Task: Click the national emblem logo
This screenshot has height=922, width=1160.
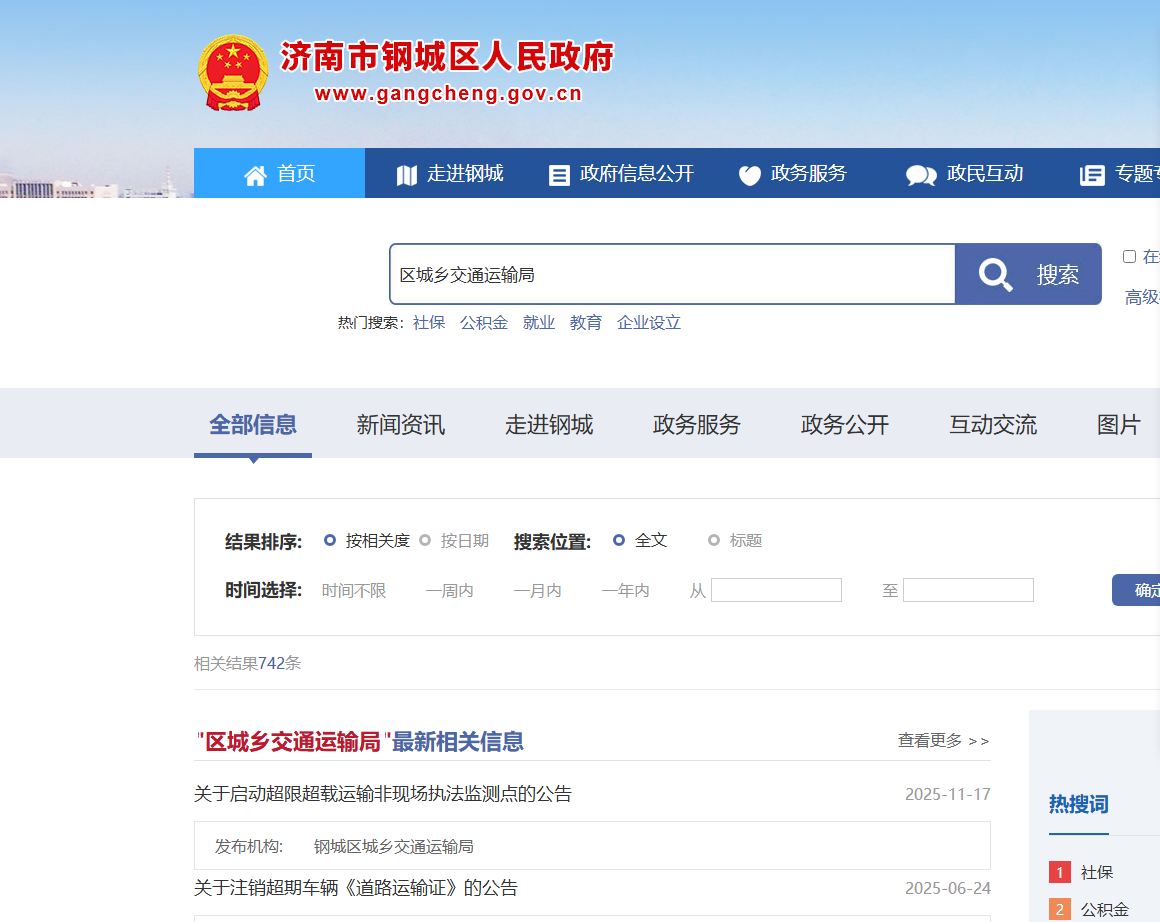Action: click(232, 73)
